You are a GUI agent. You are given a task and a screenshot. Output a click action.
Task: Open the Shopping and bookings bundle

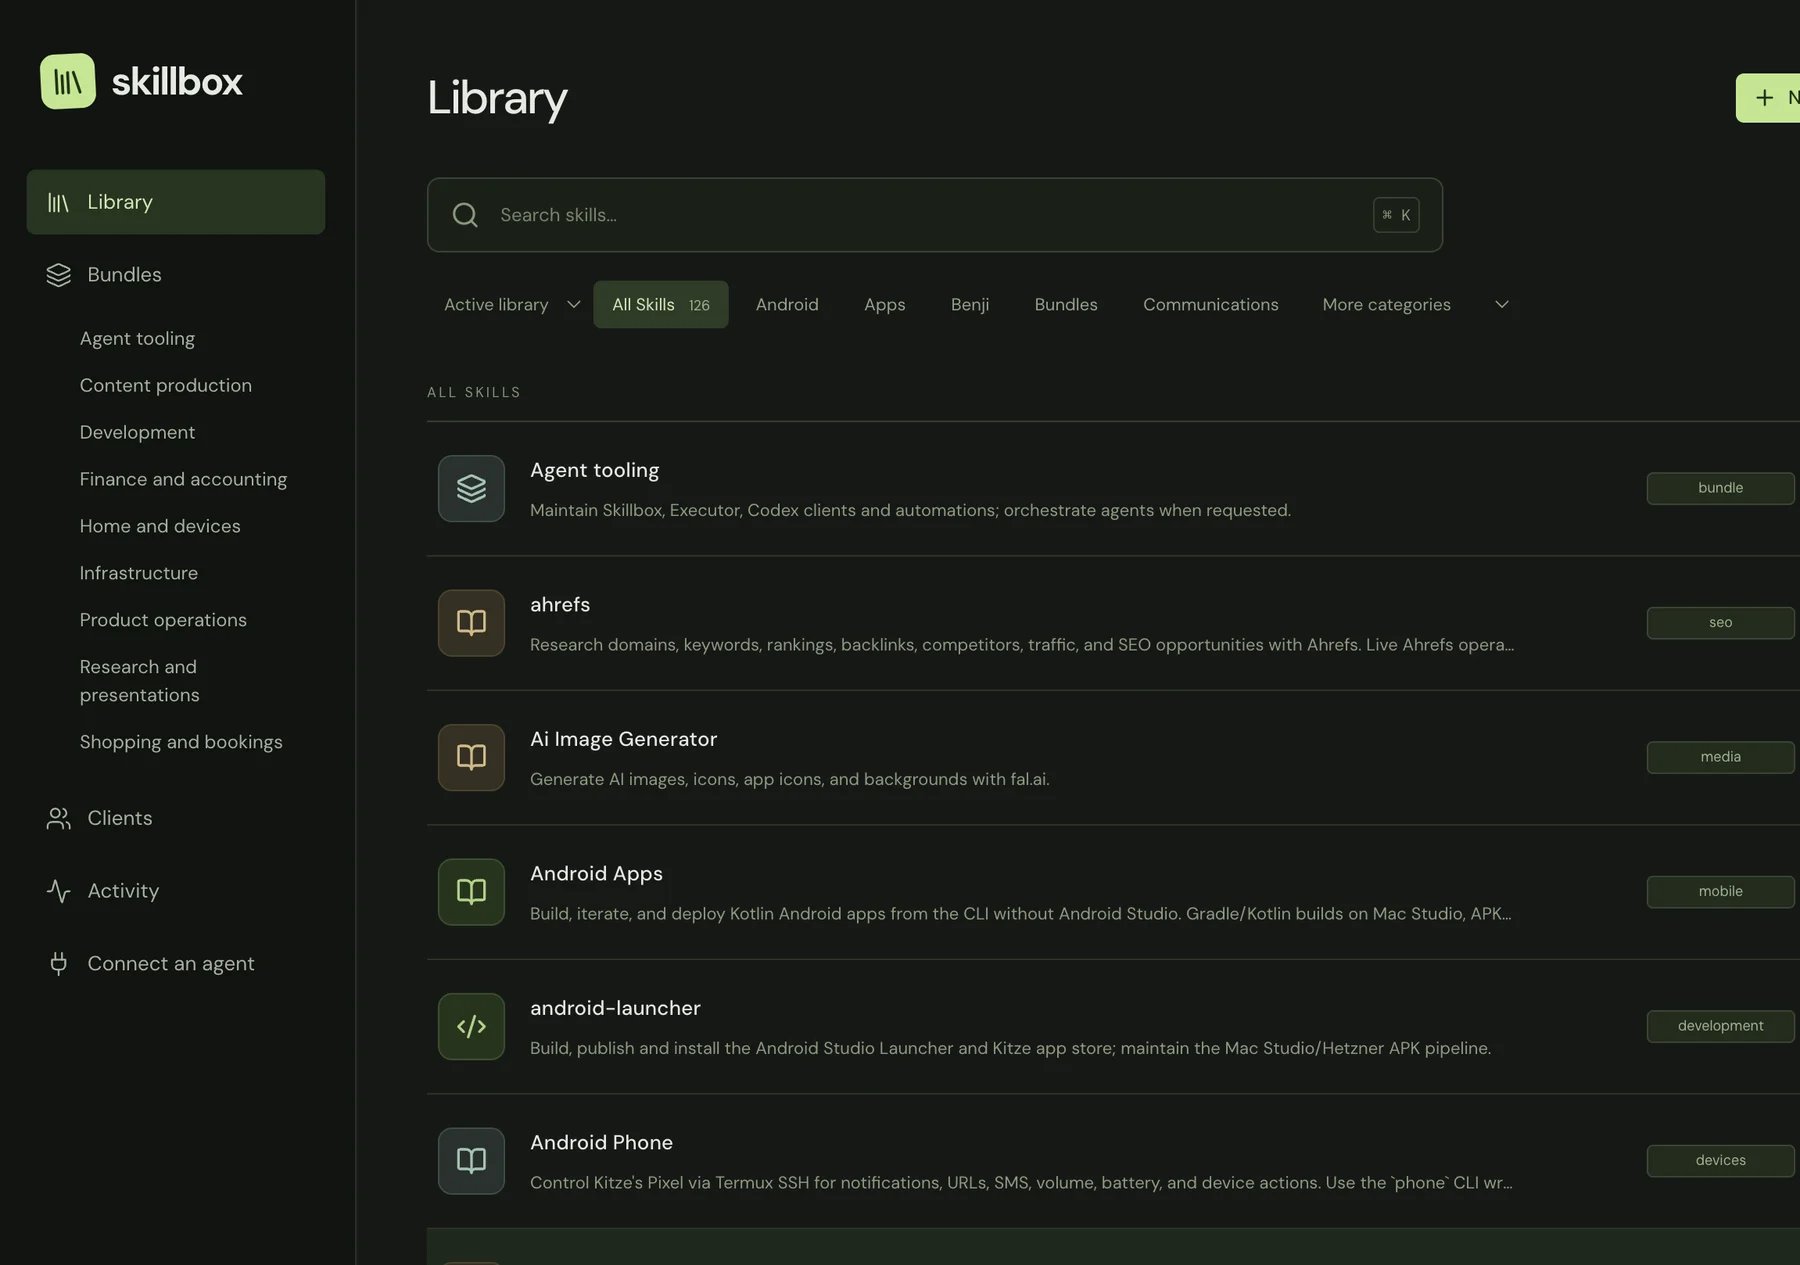pos(181,743)
